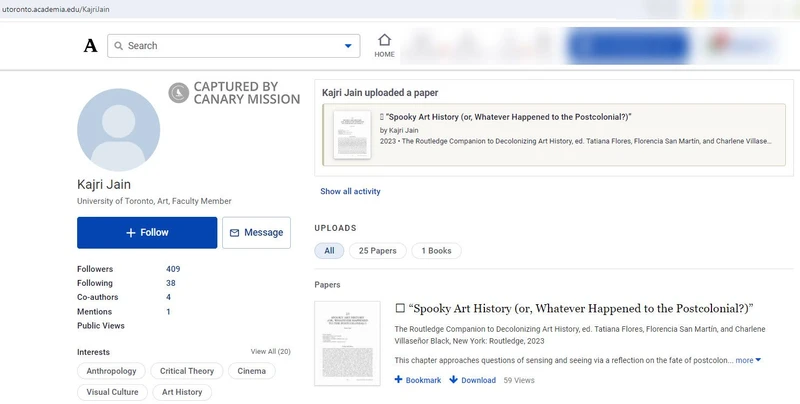Click the 'Kajri Jain' profile name

[x=104, y=184]
